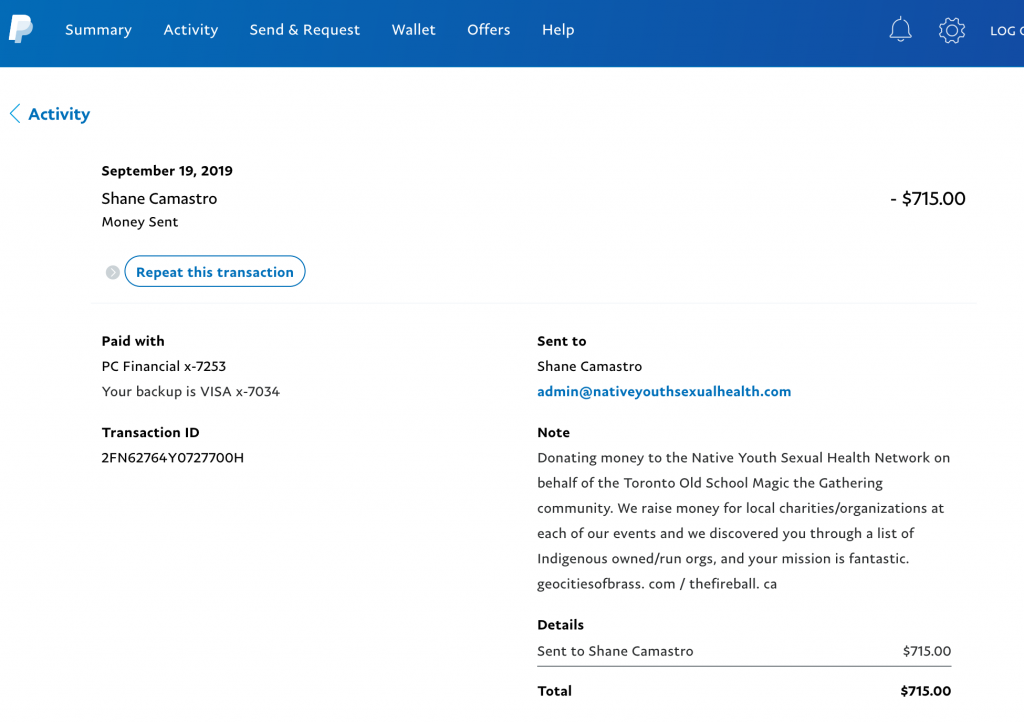Click PC Financial x-7253 payment method
The height and width of the screenshot is (723, 1024).
tap(164, 366)
